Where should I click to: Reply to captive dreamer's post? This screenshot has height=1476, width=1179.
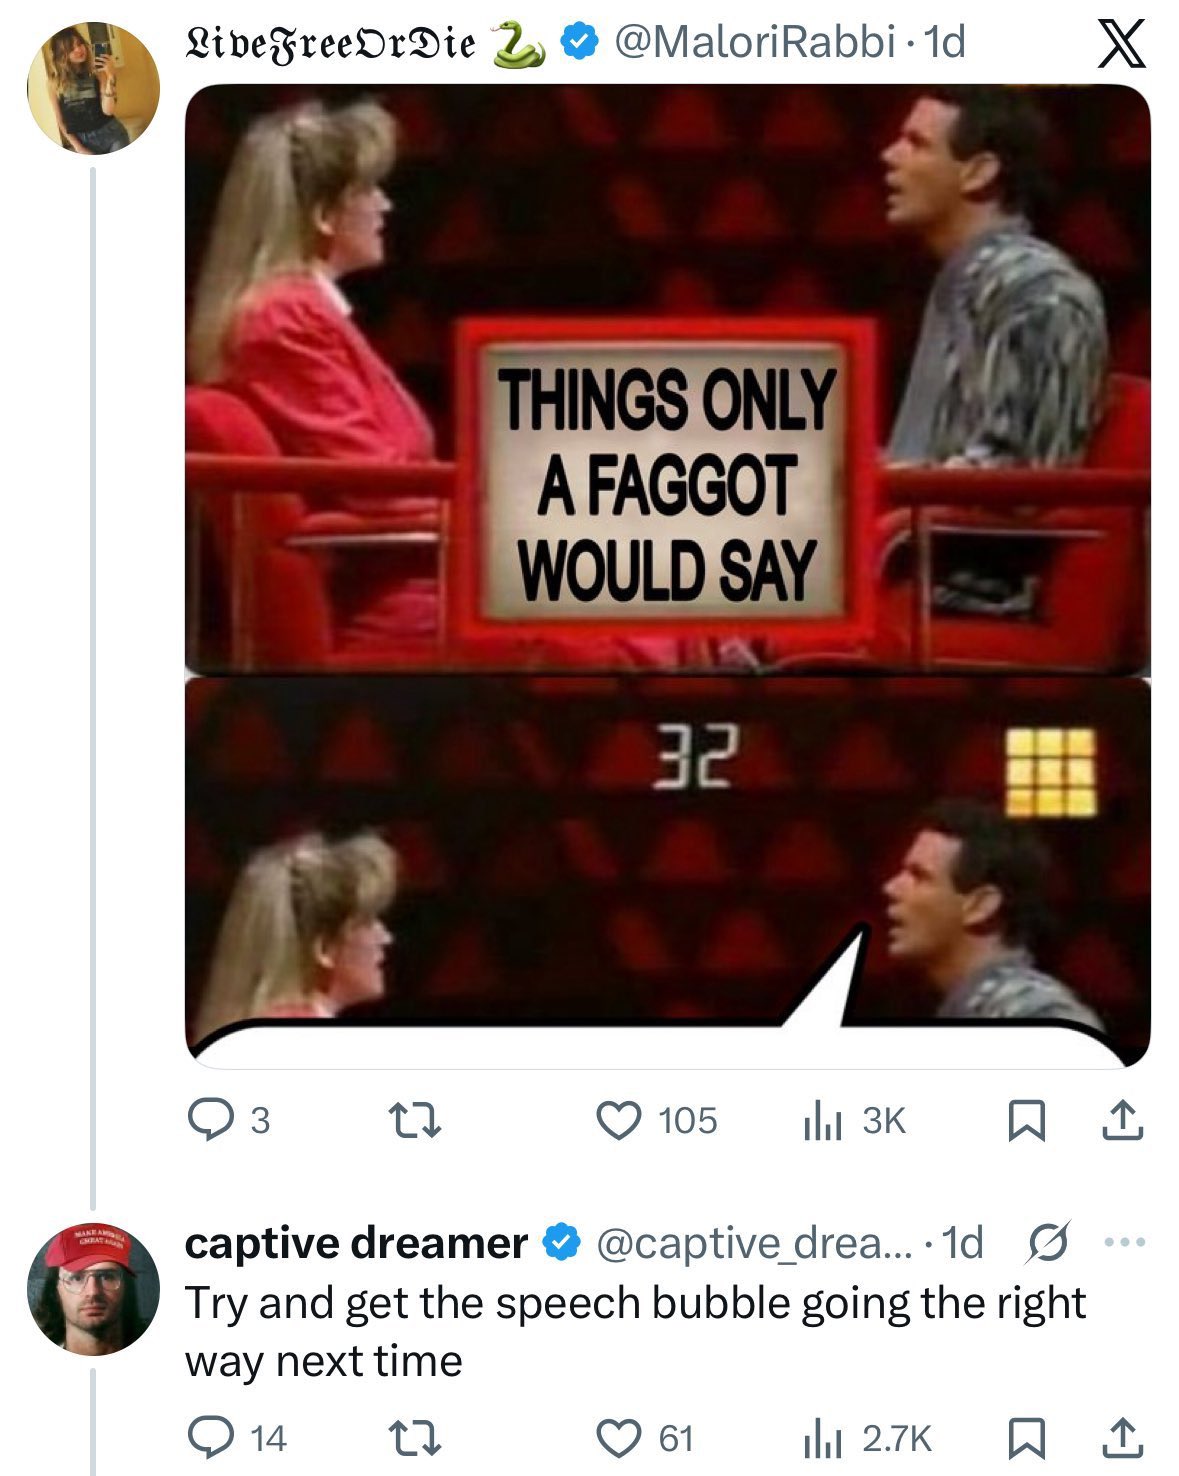210,1439
